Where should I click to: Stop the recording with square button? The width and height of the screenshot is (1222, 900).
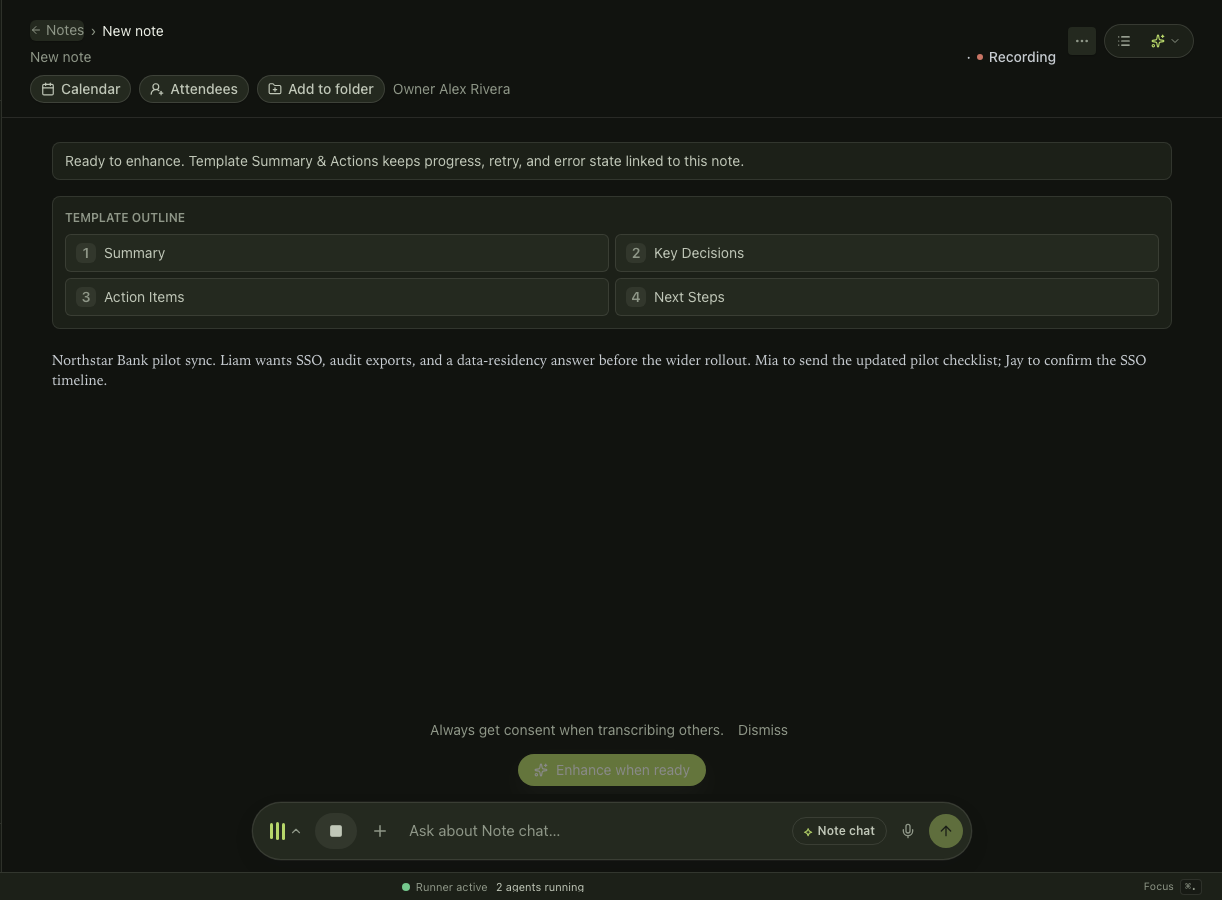click(336, 831)
